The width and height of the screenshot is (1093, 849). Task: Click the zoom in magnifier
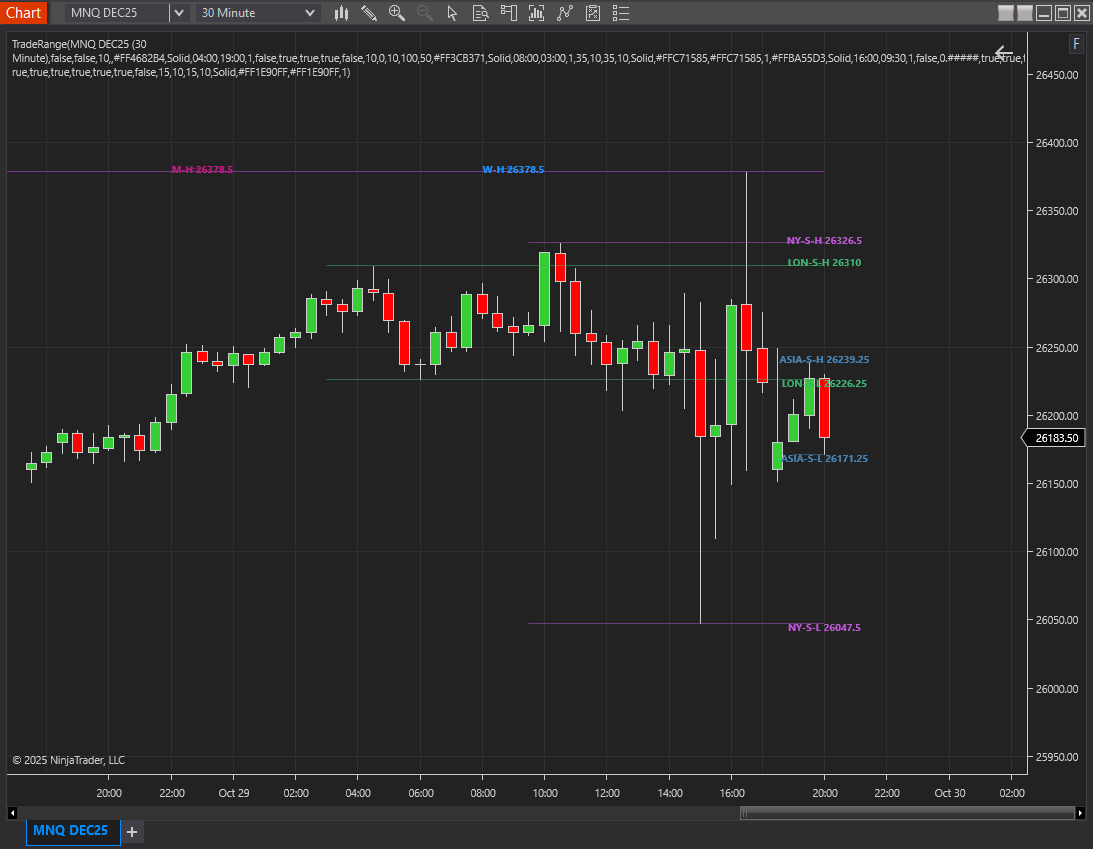[x=397, y=13]
